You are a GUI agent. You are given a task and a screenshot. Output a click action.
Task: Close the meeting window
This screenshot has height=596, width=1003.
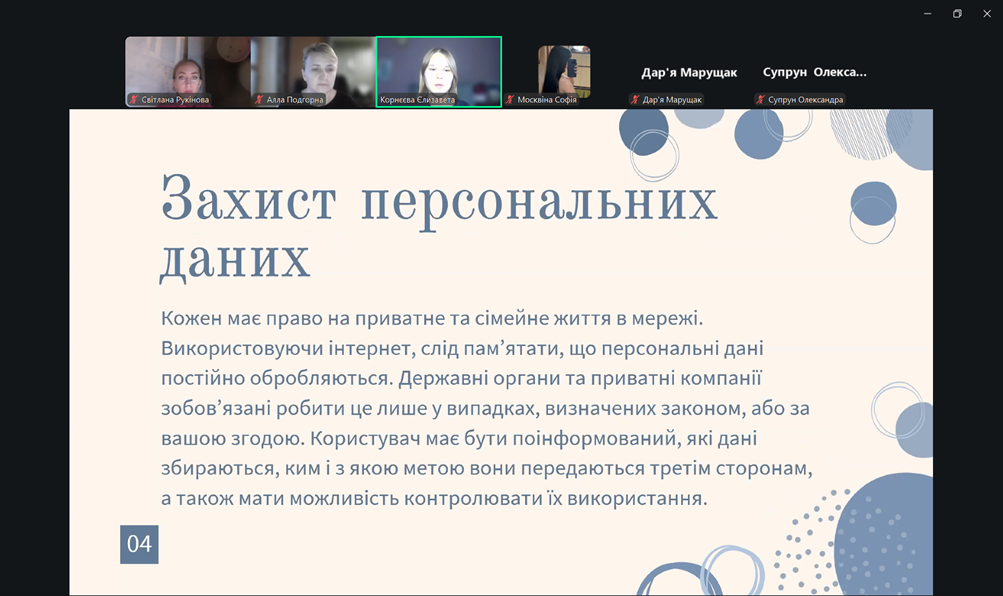pos(985,14)
